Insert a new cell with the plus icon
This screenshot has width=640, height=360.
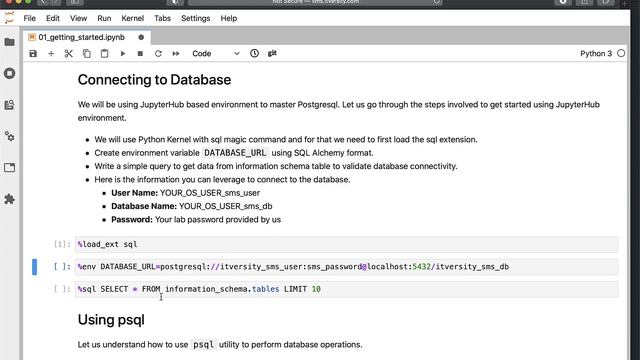coord(51,53)
